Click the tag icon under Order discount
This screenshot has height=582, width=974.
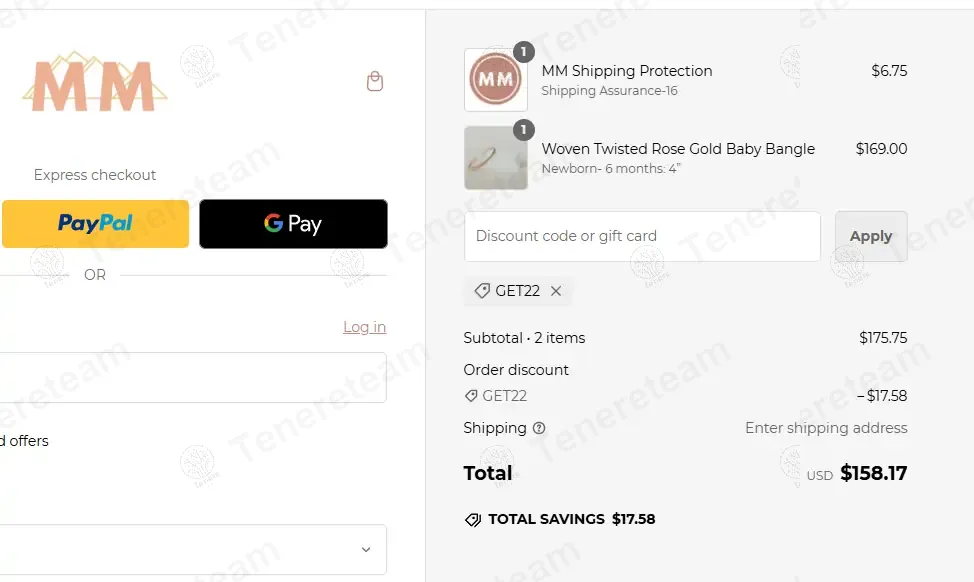[471, 396]
